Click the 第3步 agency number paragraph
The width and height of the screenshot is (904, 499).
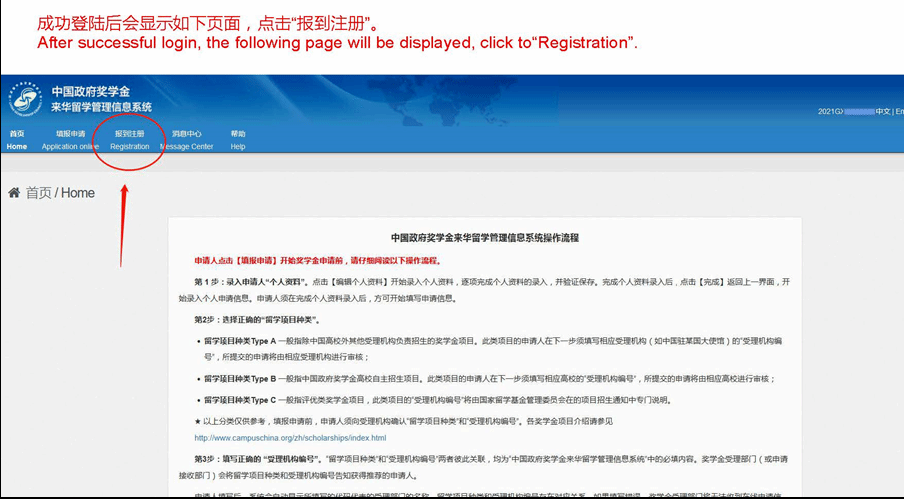pos(491,466)
